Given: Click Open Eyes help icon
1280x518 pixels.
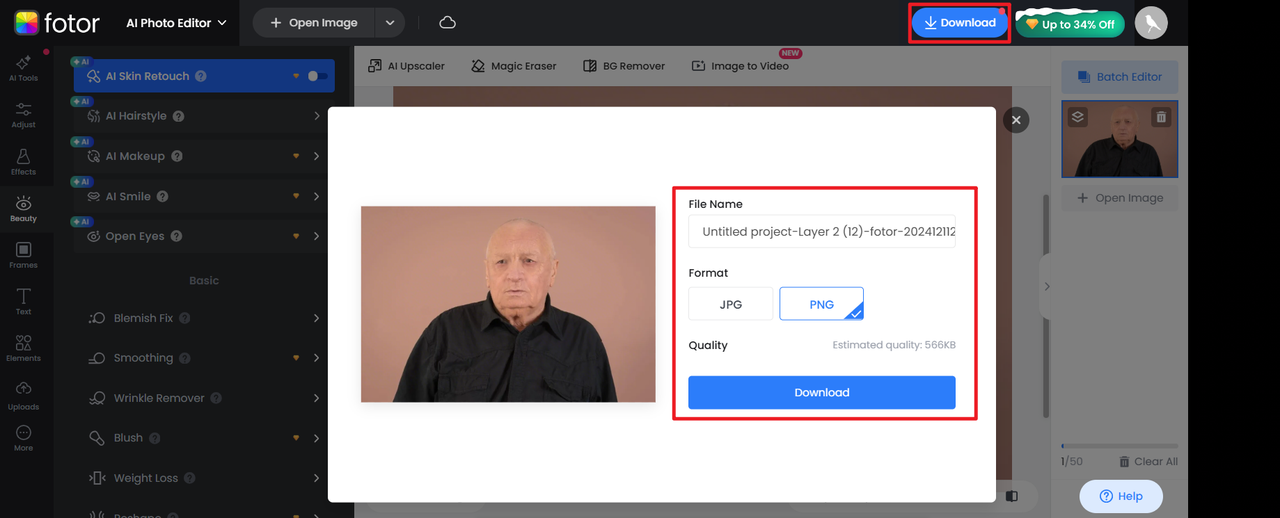Looking at the screenshot, I should click(176, 236).
